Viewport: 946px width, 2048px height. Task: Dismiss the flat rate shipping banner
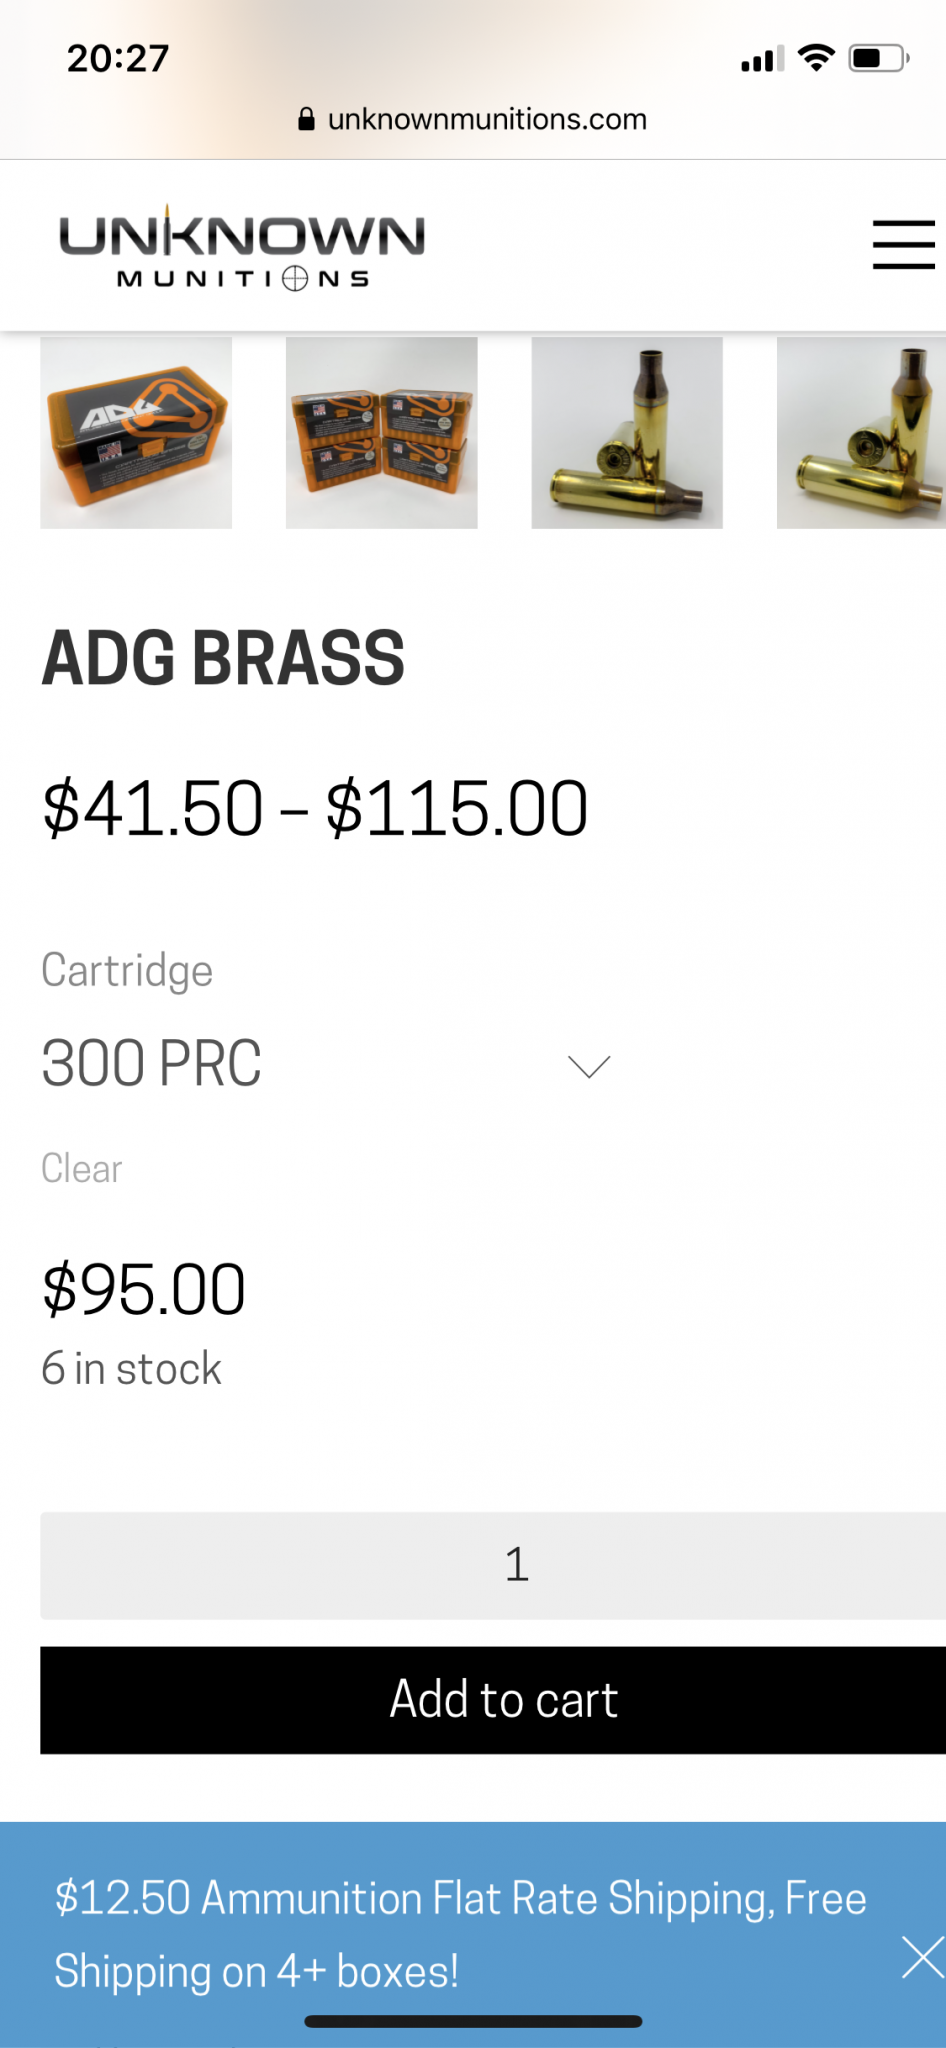click(x=922, y=1958)
